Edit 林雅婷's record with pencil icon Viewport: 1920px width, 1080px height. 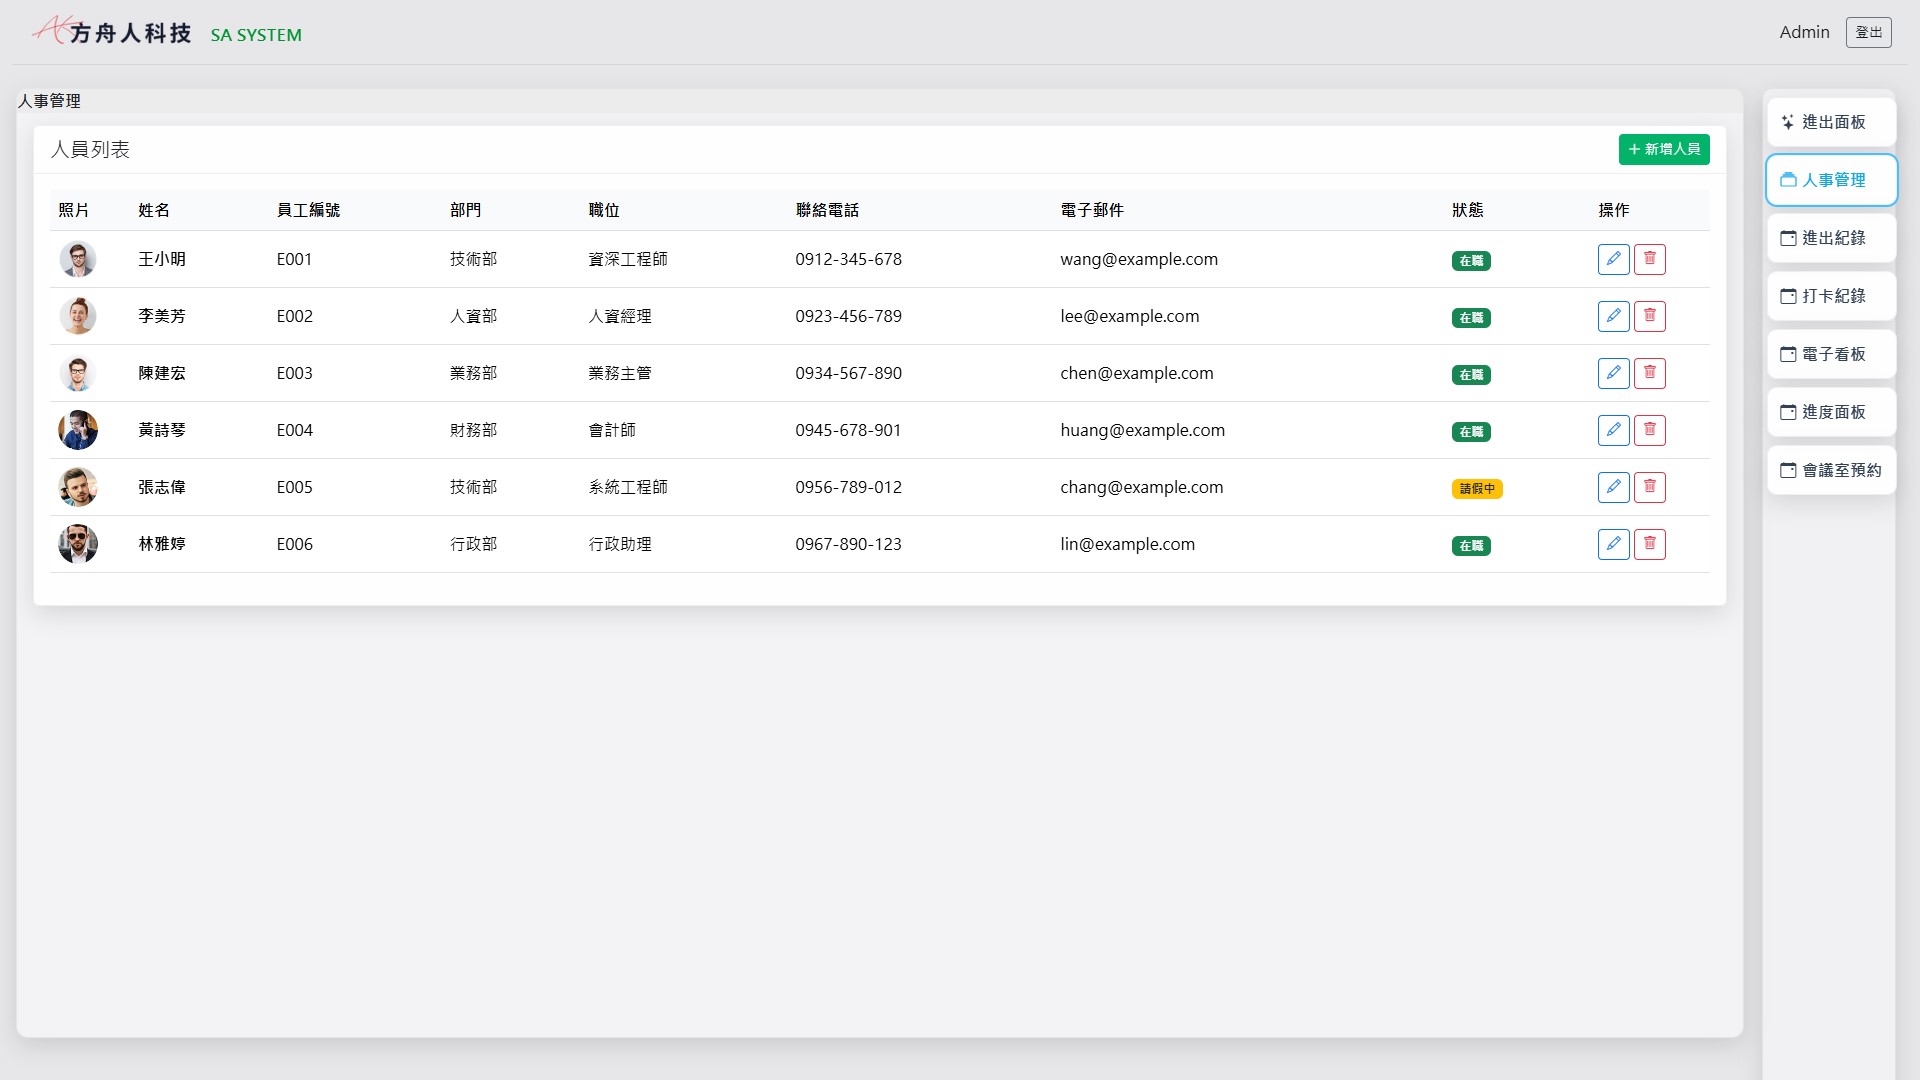pyautogui.click(x=1613, y=544)
